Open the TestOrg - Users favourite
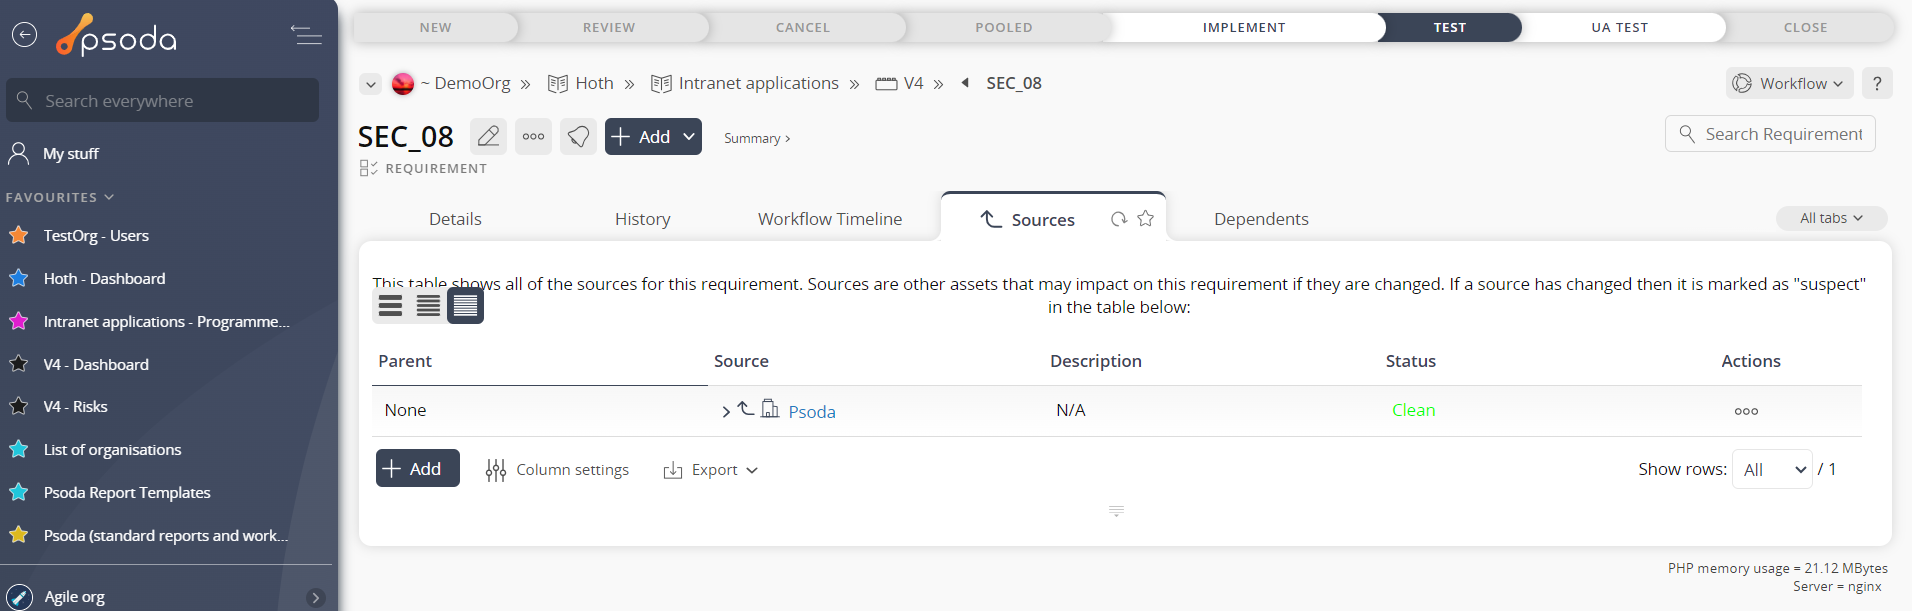This screenshot has width=1912, height=611. pos(96,236)
